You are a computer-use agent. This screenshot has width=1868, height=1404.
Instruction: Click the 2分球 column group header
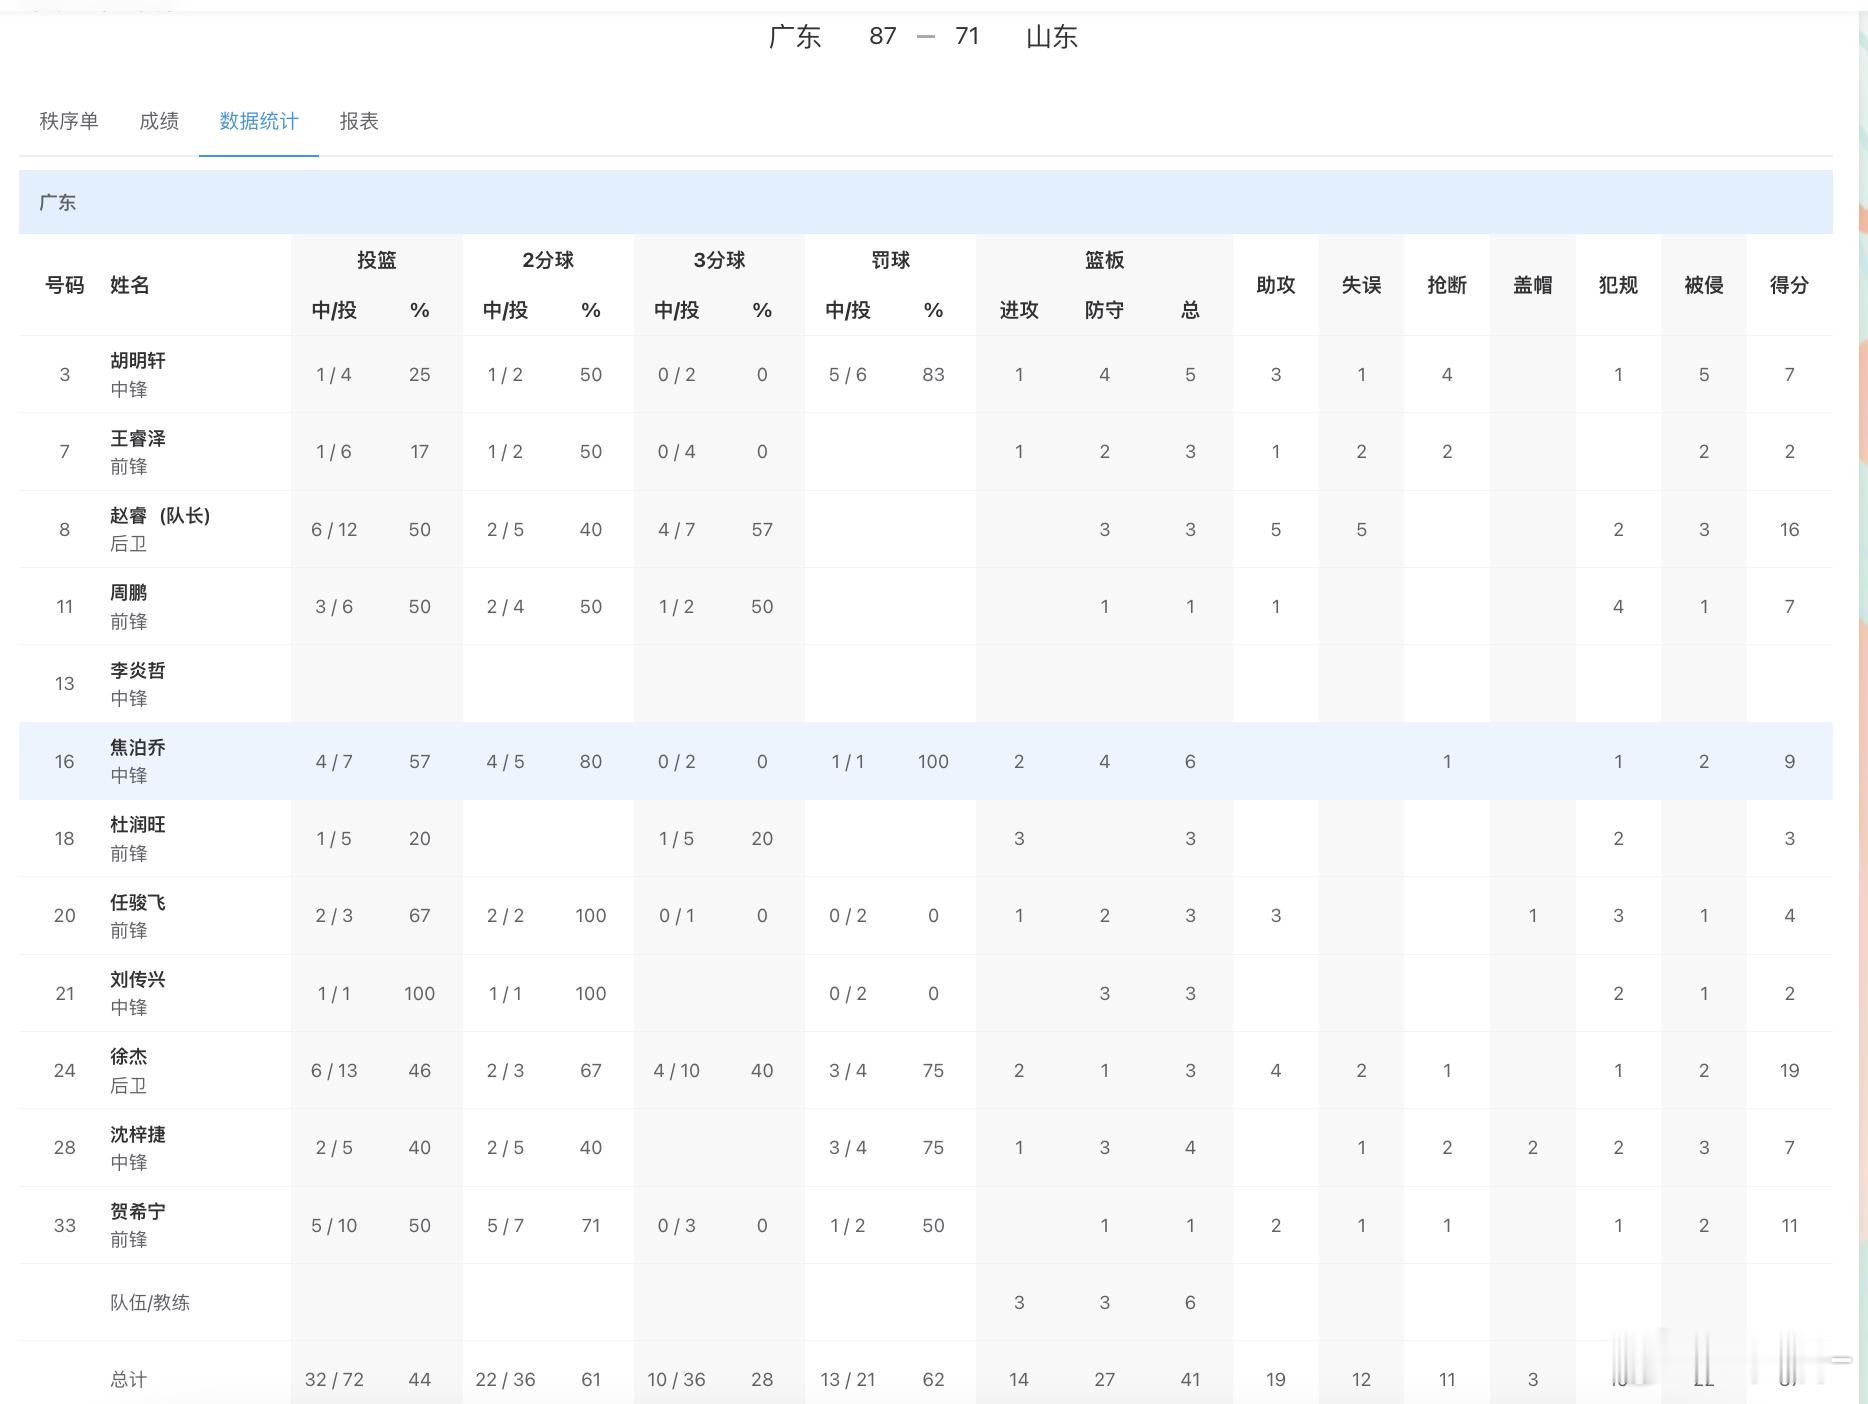(x=548, y=260)
